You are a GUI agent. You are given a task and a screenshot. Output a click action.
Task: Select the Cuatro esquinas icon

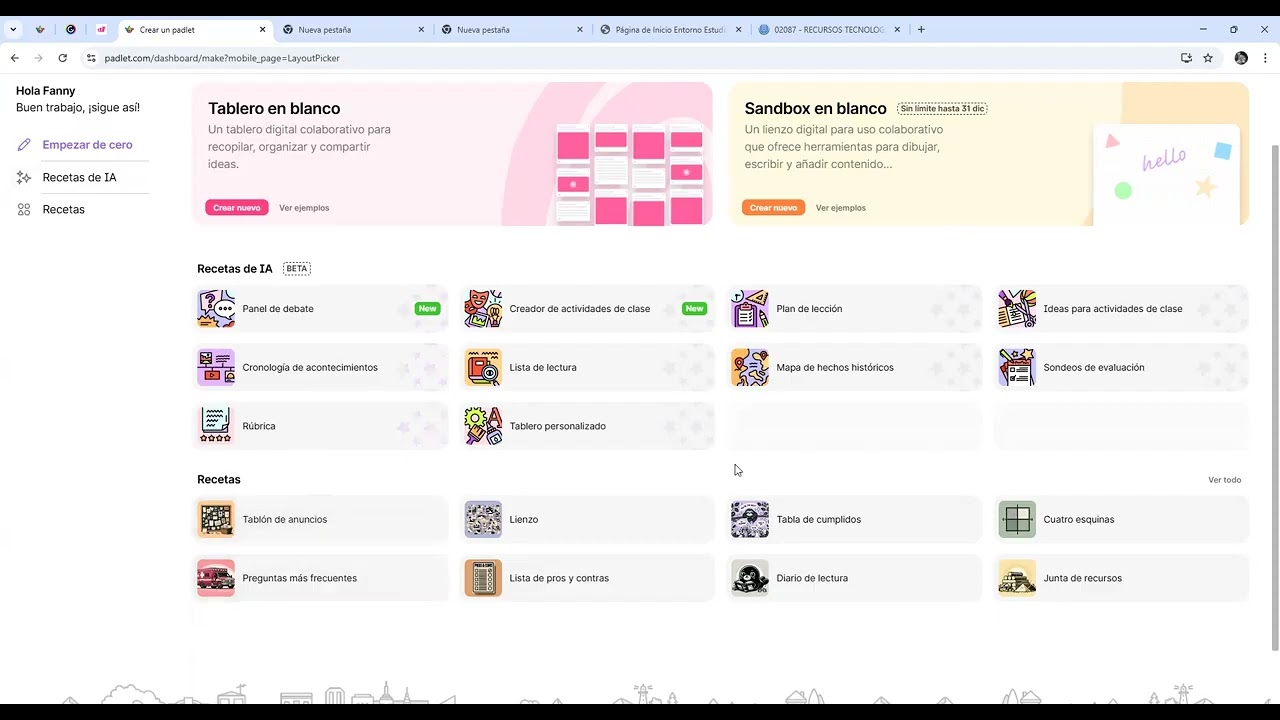1017,519
